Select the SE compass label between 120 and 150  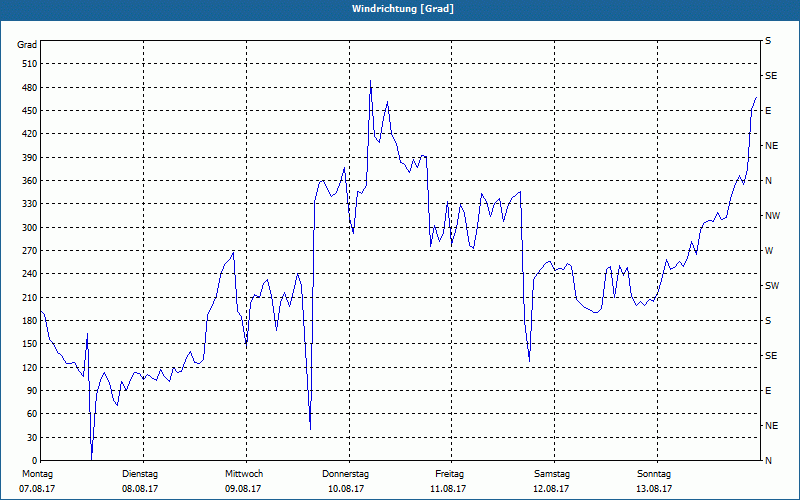click(771, 356)
